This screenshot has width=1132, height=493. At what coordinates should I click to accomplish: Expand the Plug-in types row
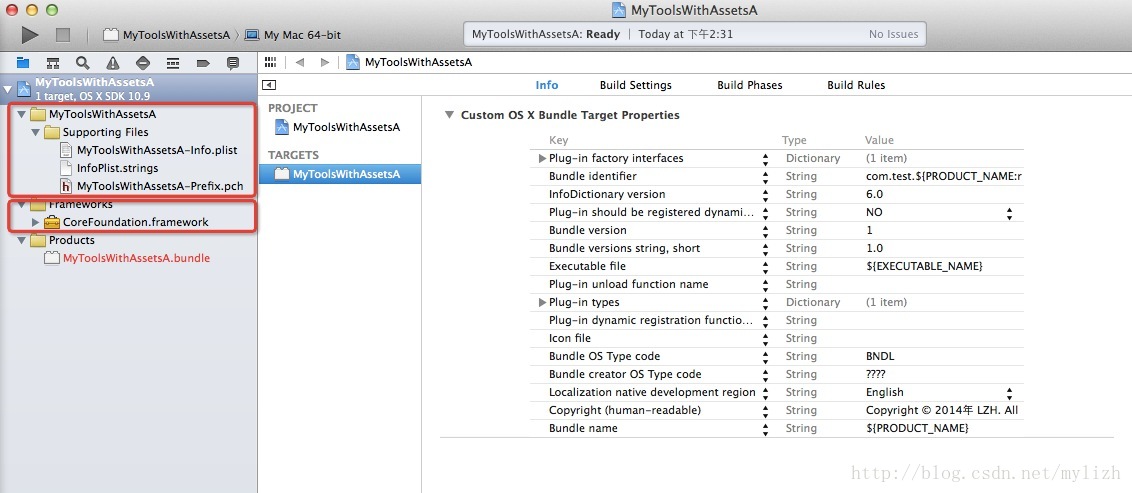543,302
